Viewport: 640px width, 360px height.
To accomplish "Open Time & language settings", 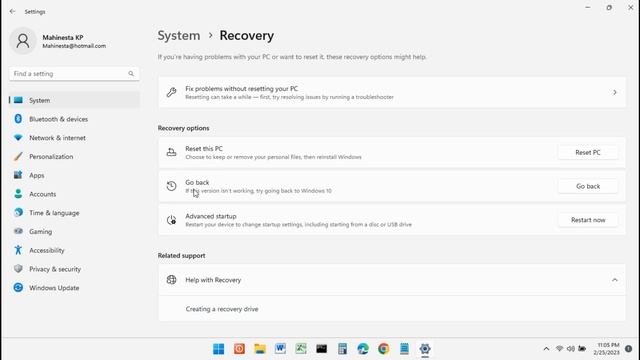I will point(74,213).
